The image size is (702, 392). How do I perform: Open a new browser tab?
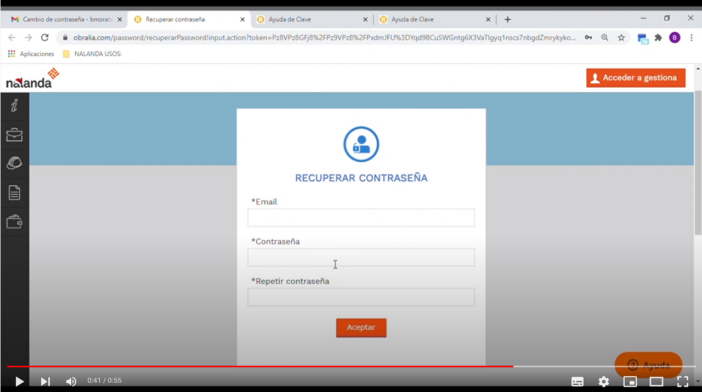coord(507,19)
